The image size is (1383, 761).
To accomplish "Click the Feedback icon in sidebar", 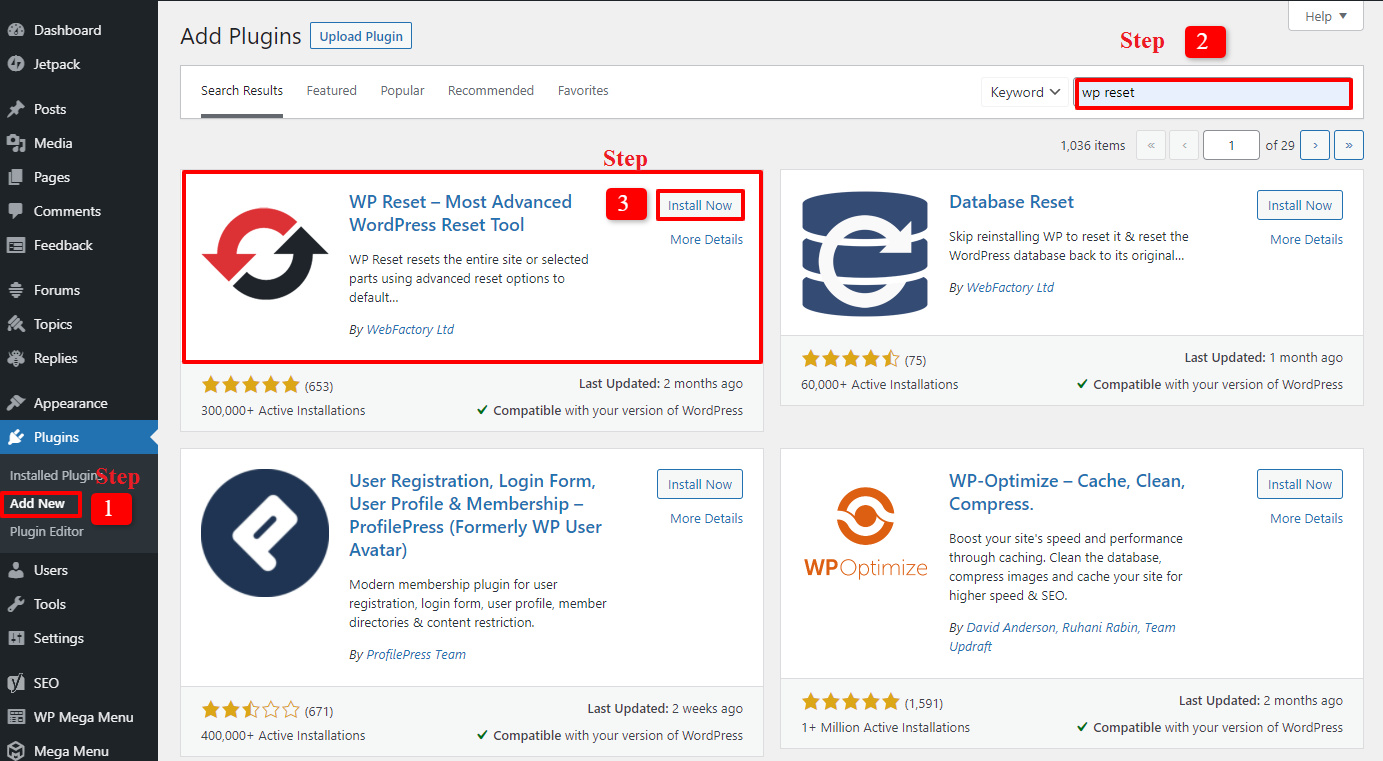I will pyautogui.click(x=16, y=245).
